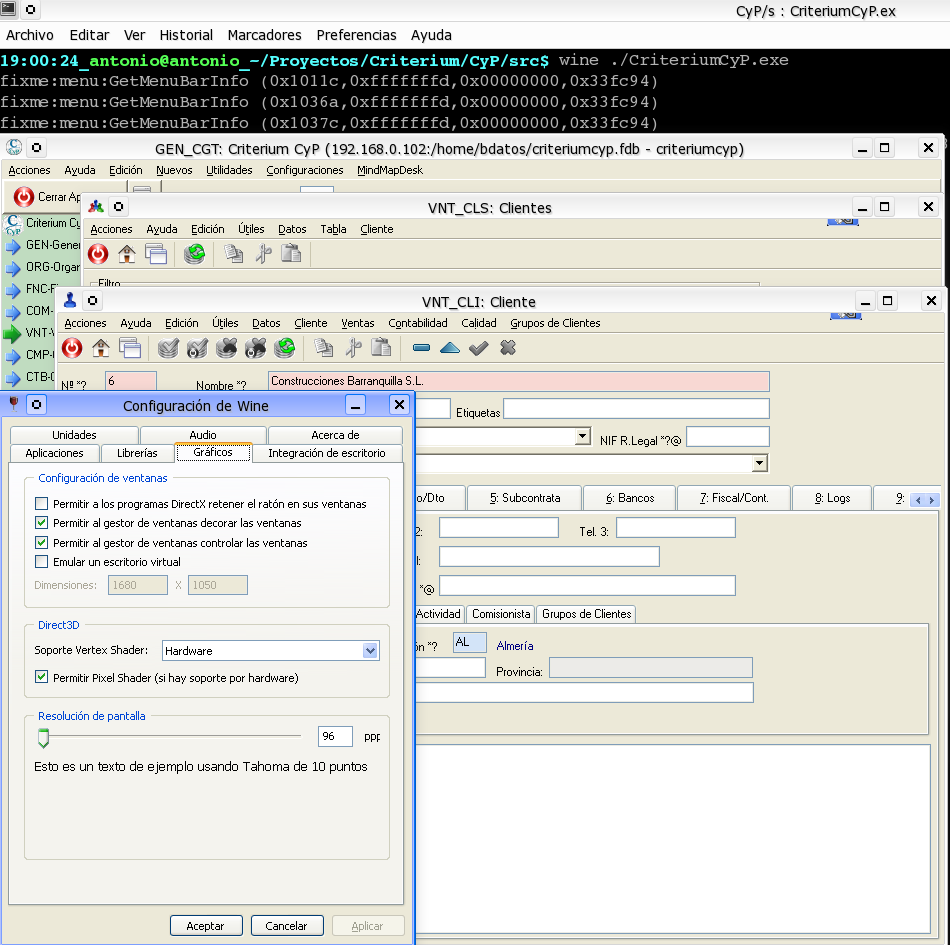Open the Integración de escritorio tab
Screen dimensions: 950x945
(x=327, y=453)
